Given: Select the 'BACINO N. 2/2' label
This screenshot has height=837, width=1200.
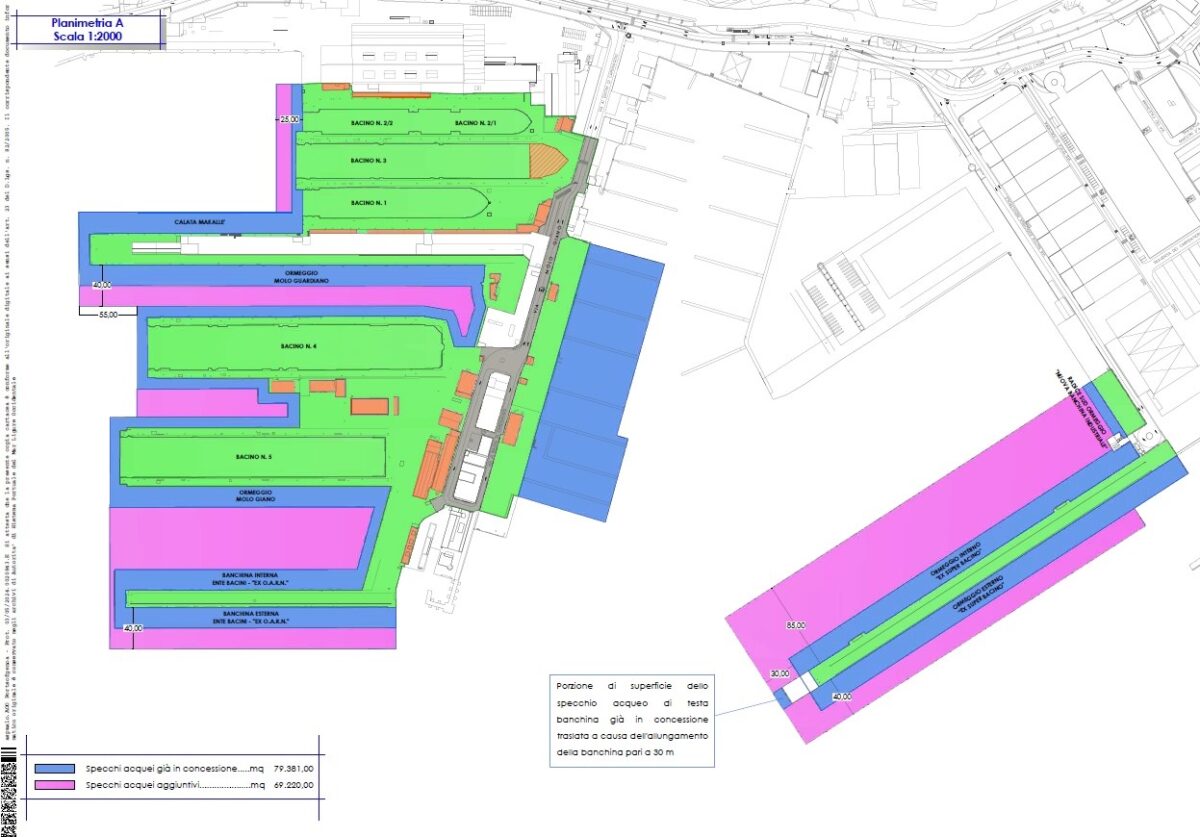Looking at the screenshot, I should (371, 122).
